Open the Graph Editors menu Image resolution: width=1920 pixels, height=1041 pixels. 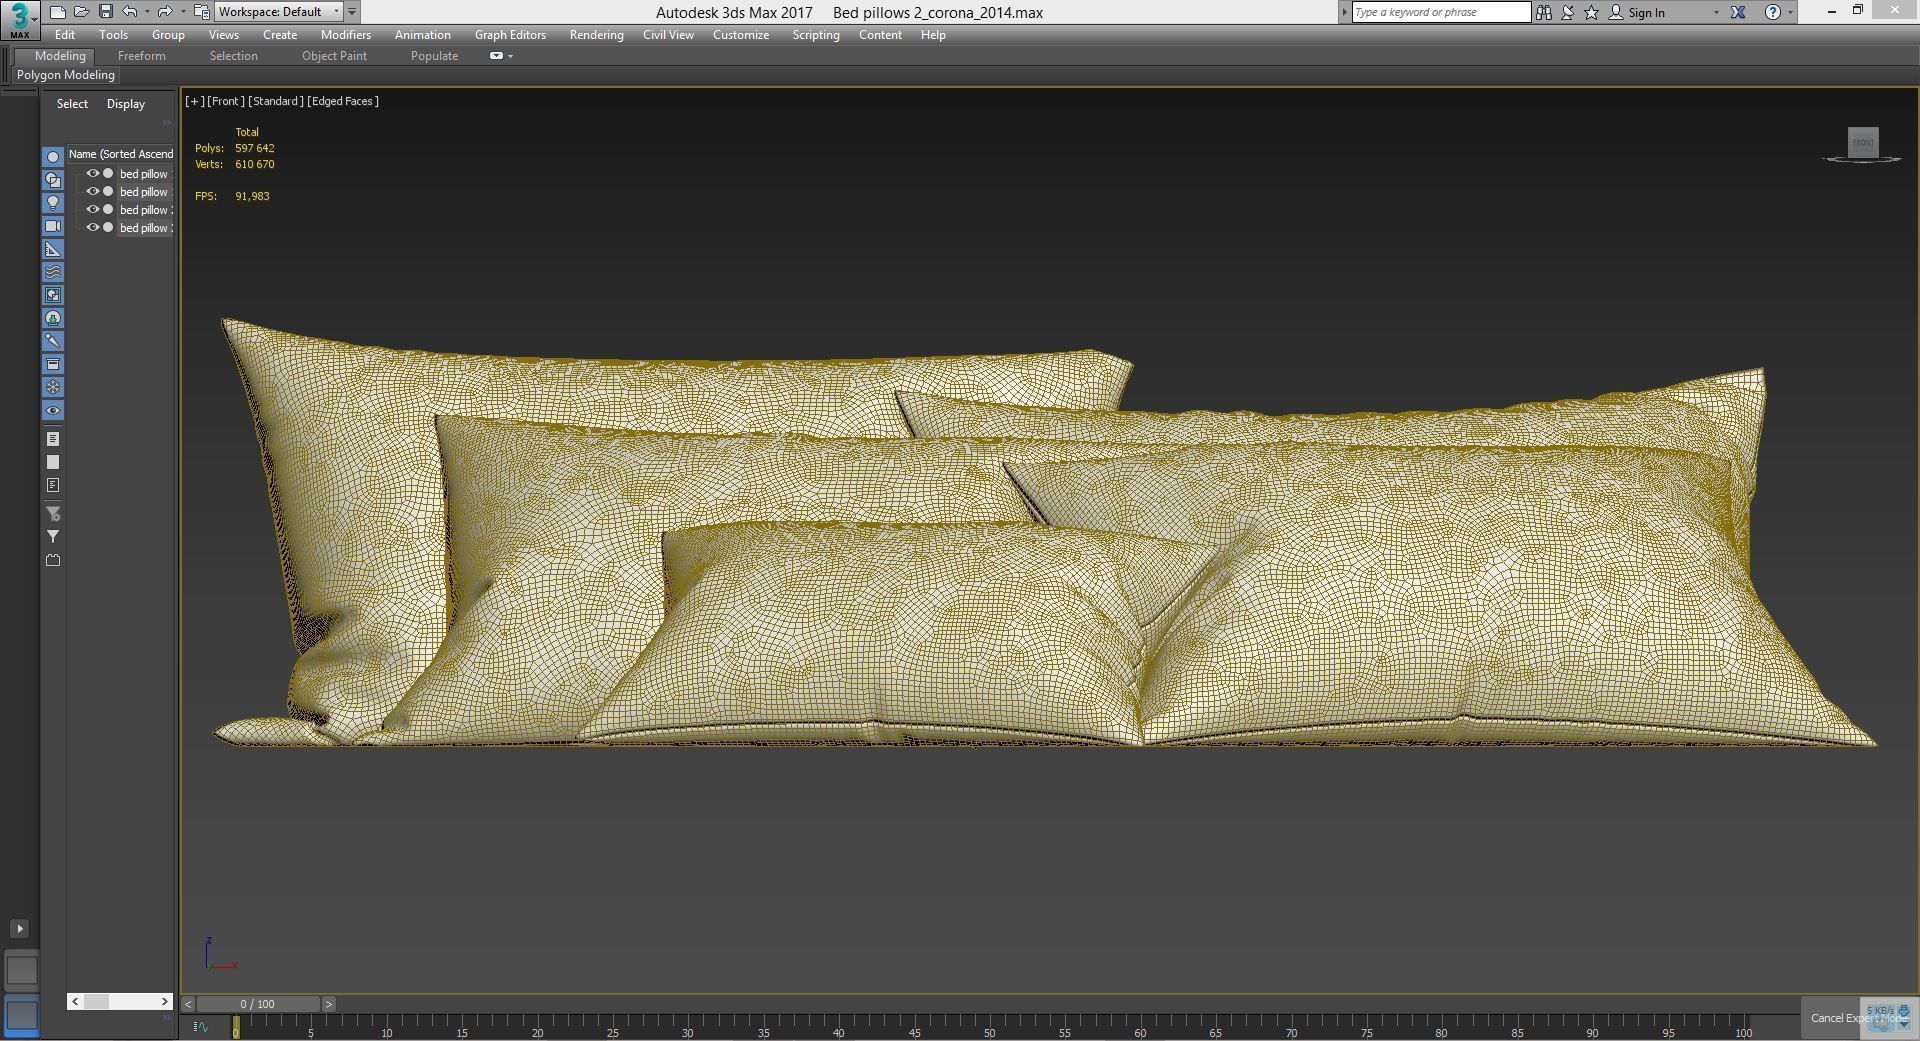click(x=510, y=35)
